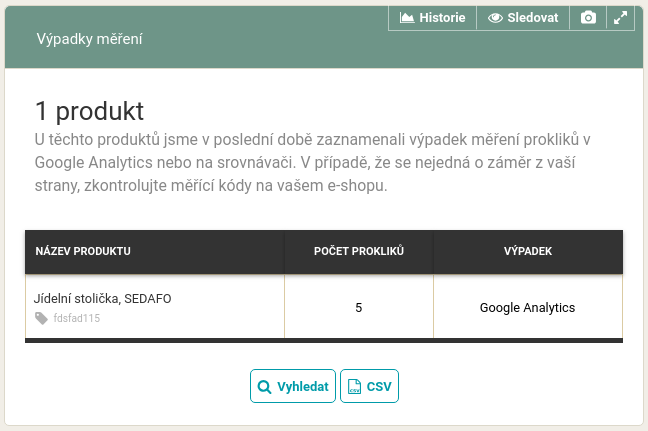Export the table with the CSV button

[369, 386]
